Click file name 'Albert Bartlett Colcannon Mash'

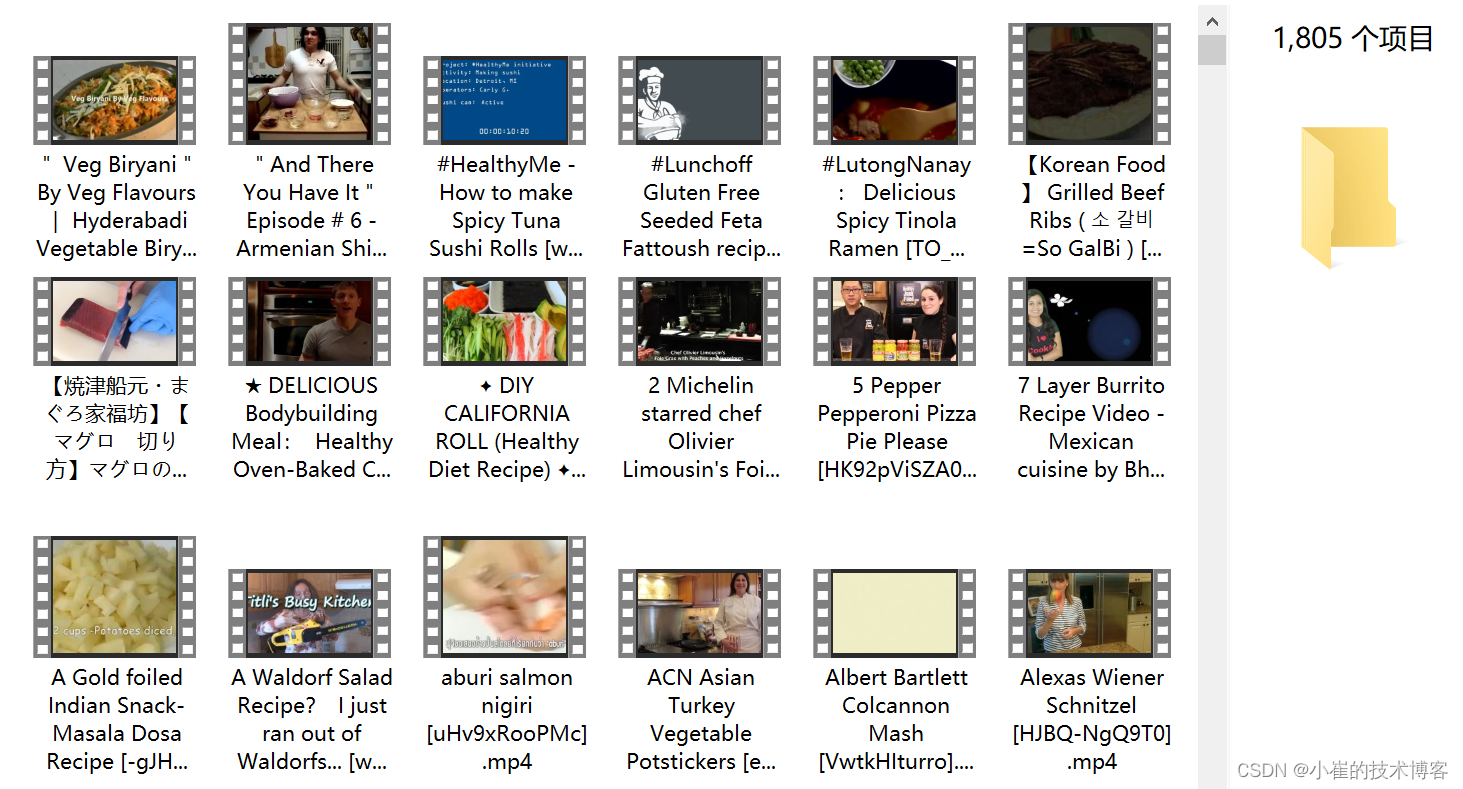[896, 720]
